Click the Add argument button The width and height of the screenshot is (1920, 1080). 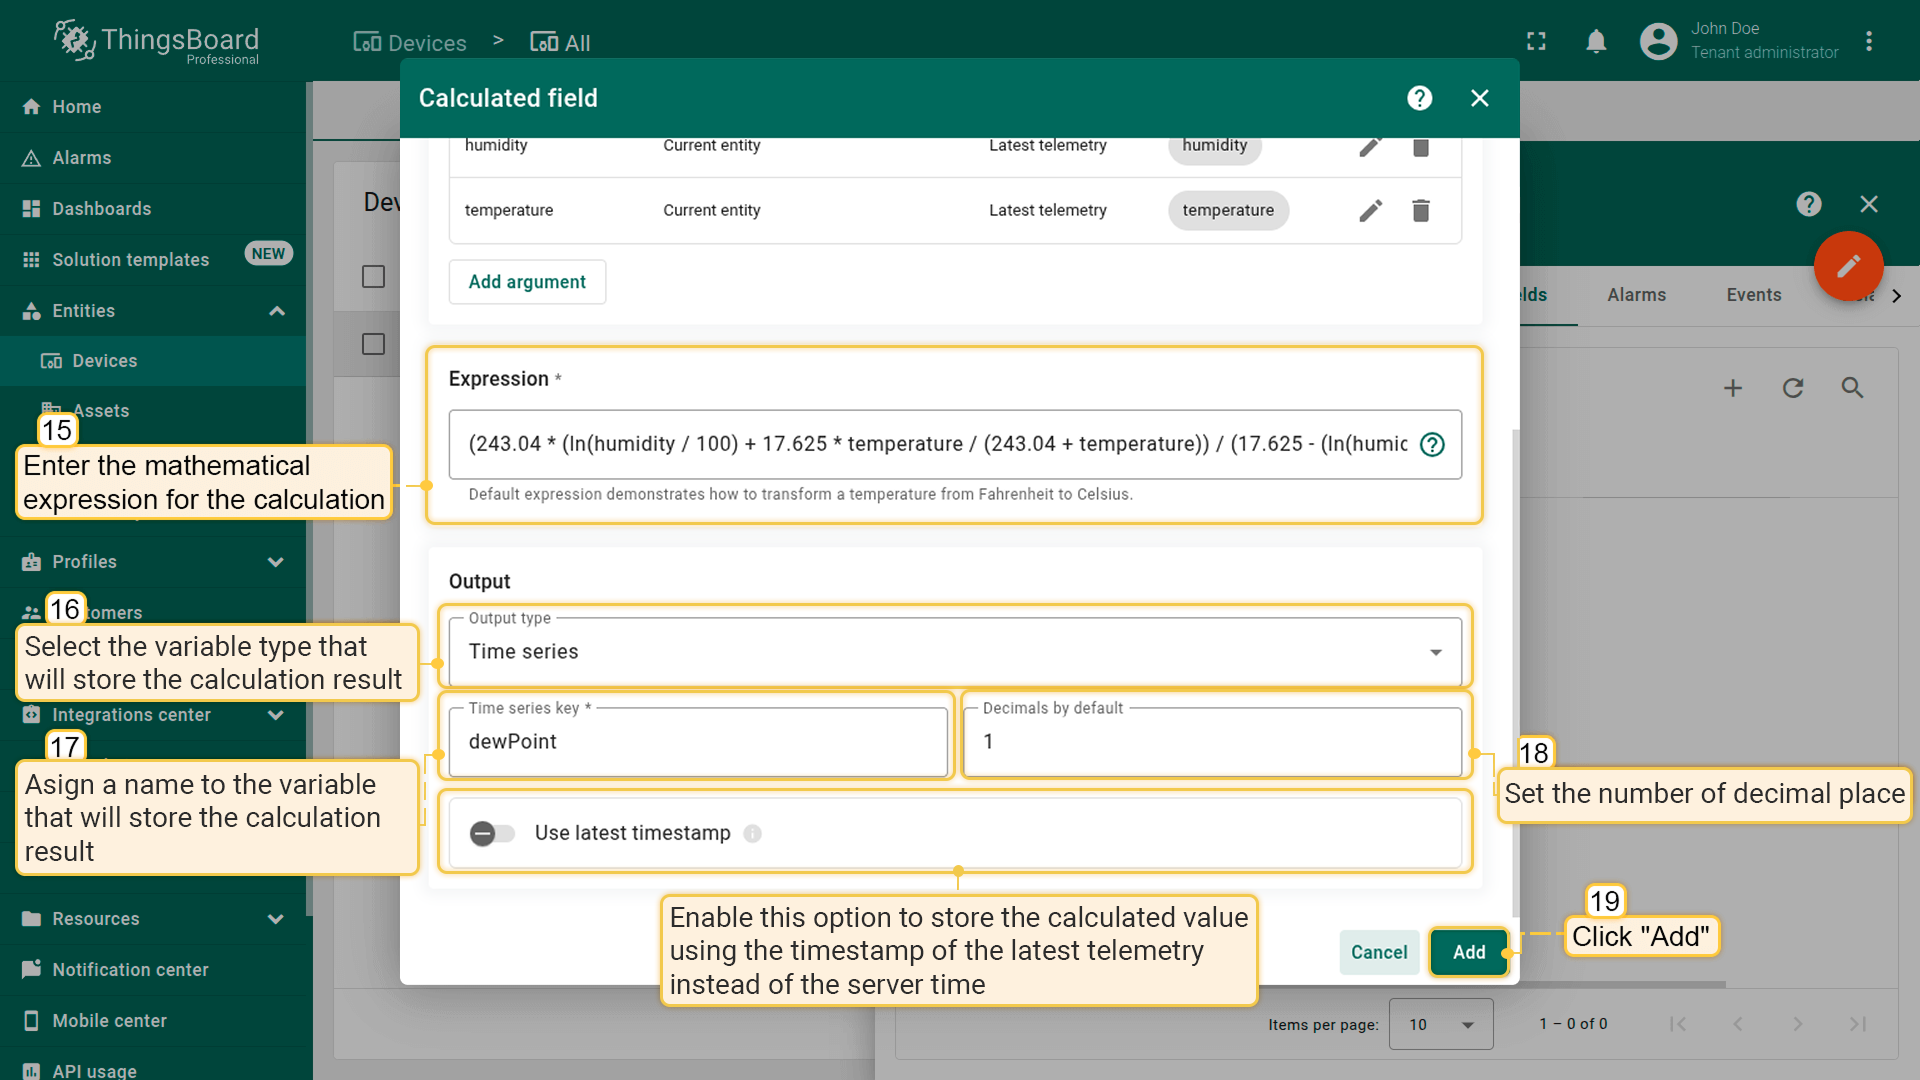(527, 282)
